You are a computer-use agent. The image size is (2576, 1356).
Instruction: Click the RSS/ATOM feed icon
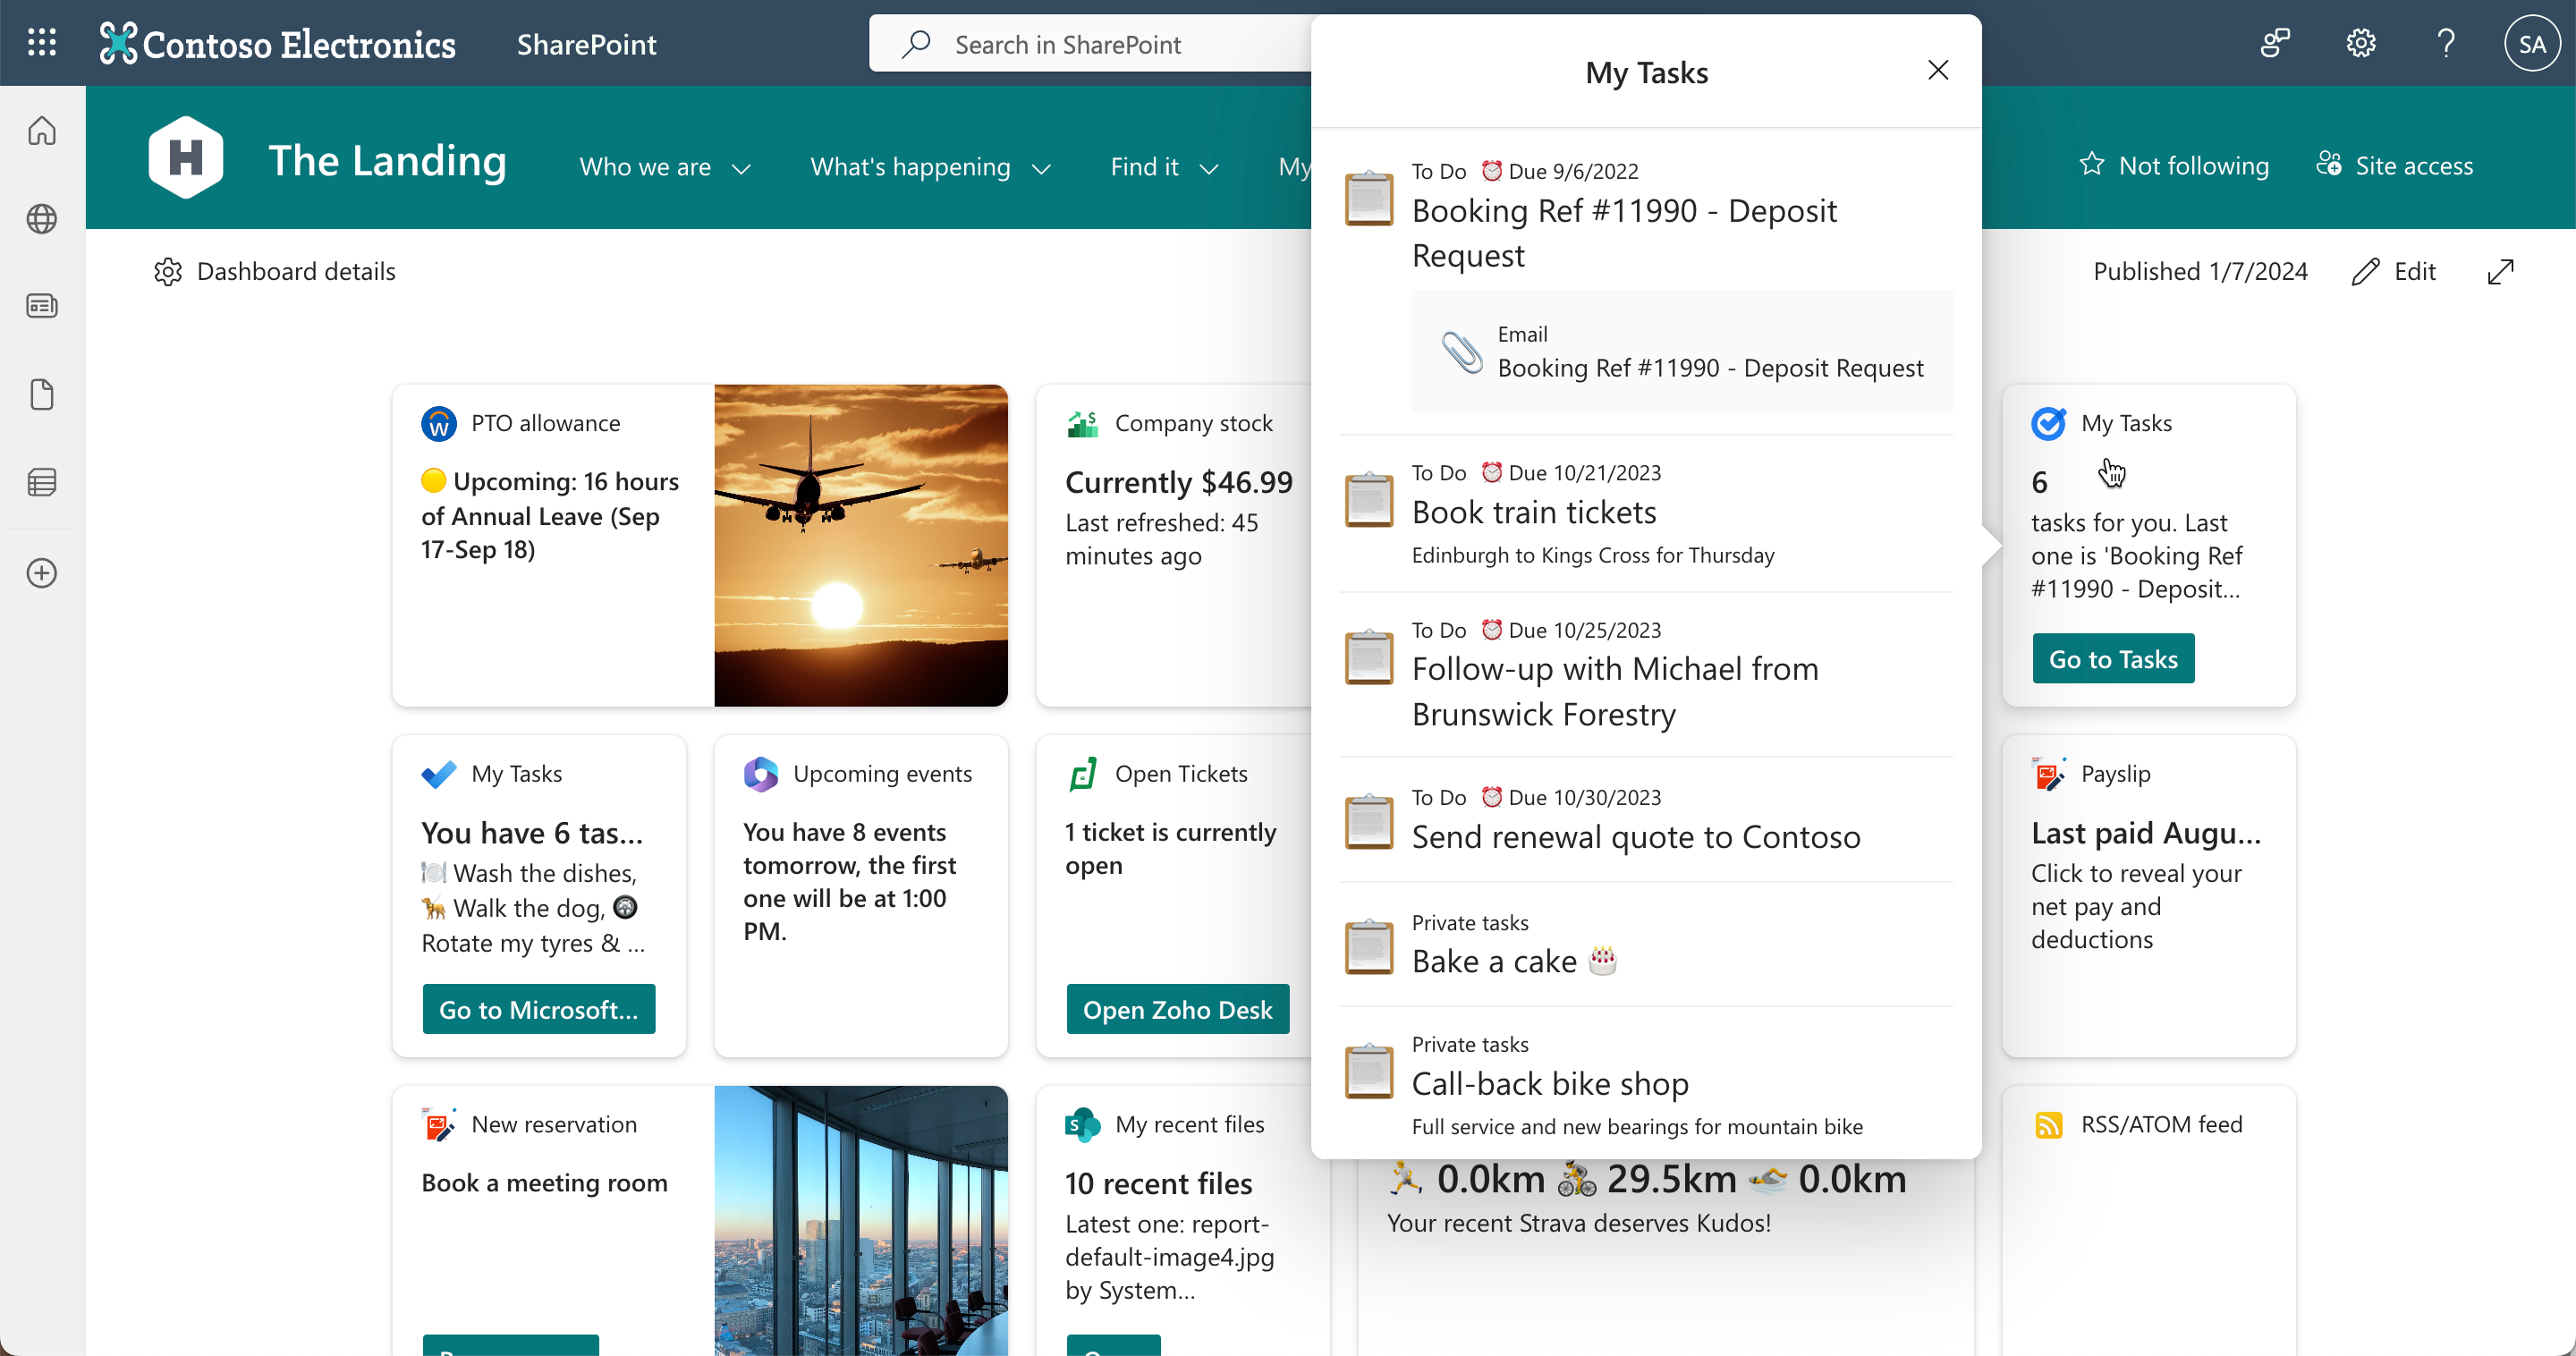coord(2048,1125)
